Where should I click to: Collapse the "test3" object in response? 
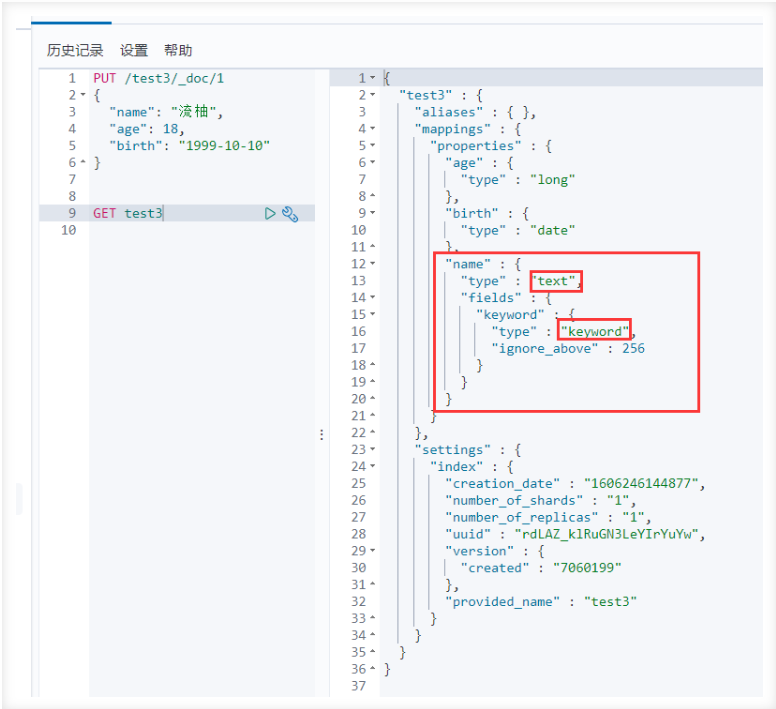pos(373,95)
